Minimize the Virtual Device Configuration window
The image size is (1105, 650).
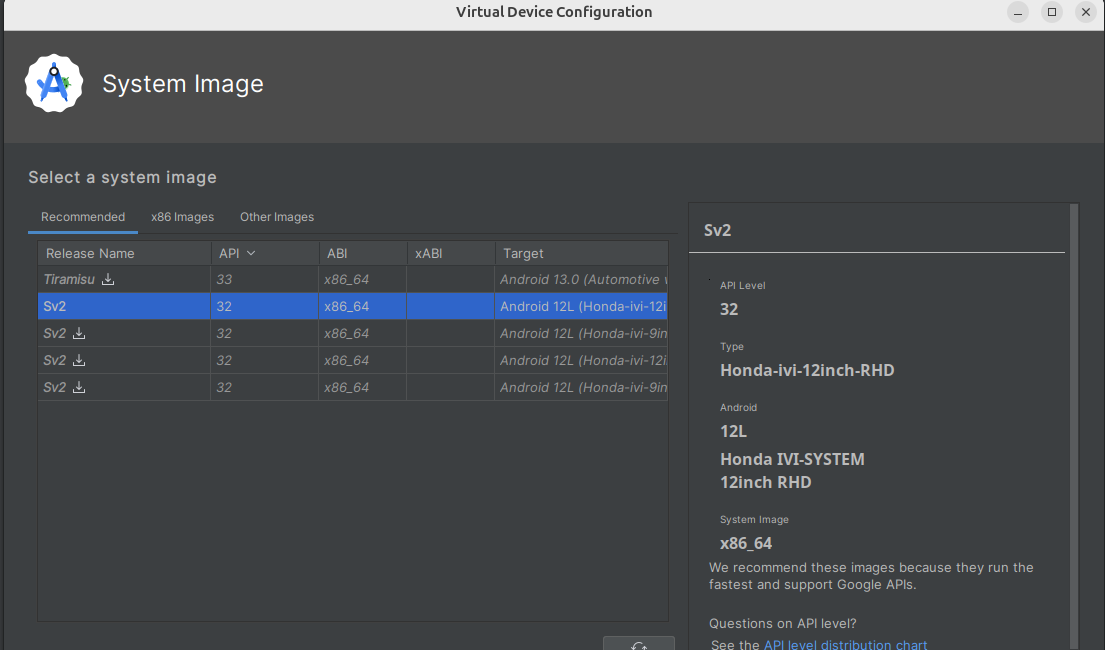tap(1018, 12)
